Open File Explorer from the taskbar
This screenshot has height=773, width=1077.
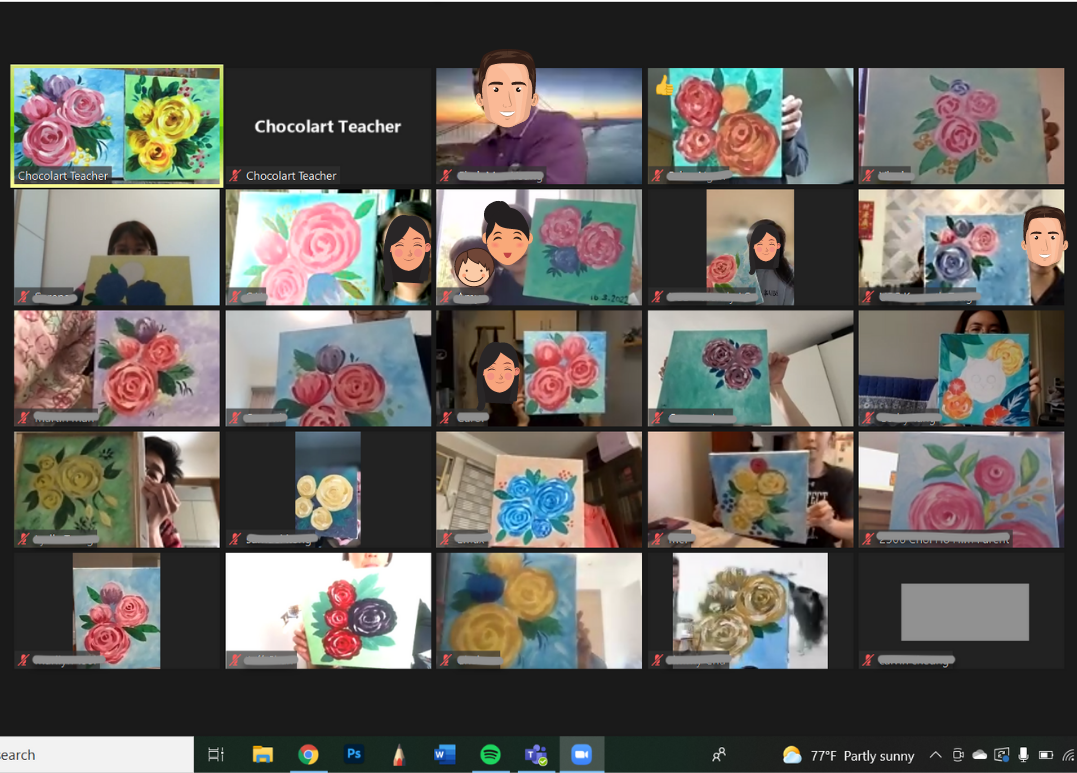(x=262, y=755)
